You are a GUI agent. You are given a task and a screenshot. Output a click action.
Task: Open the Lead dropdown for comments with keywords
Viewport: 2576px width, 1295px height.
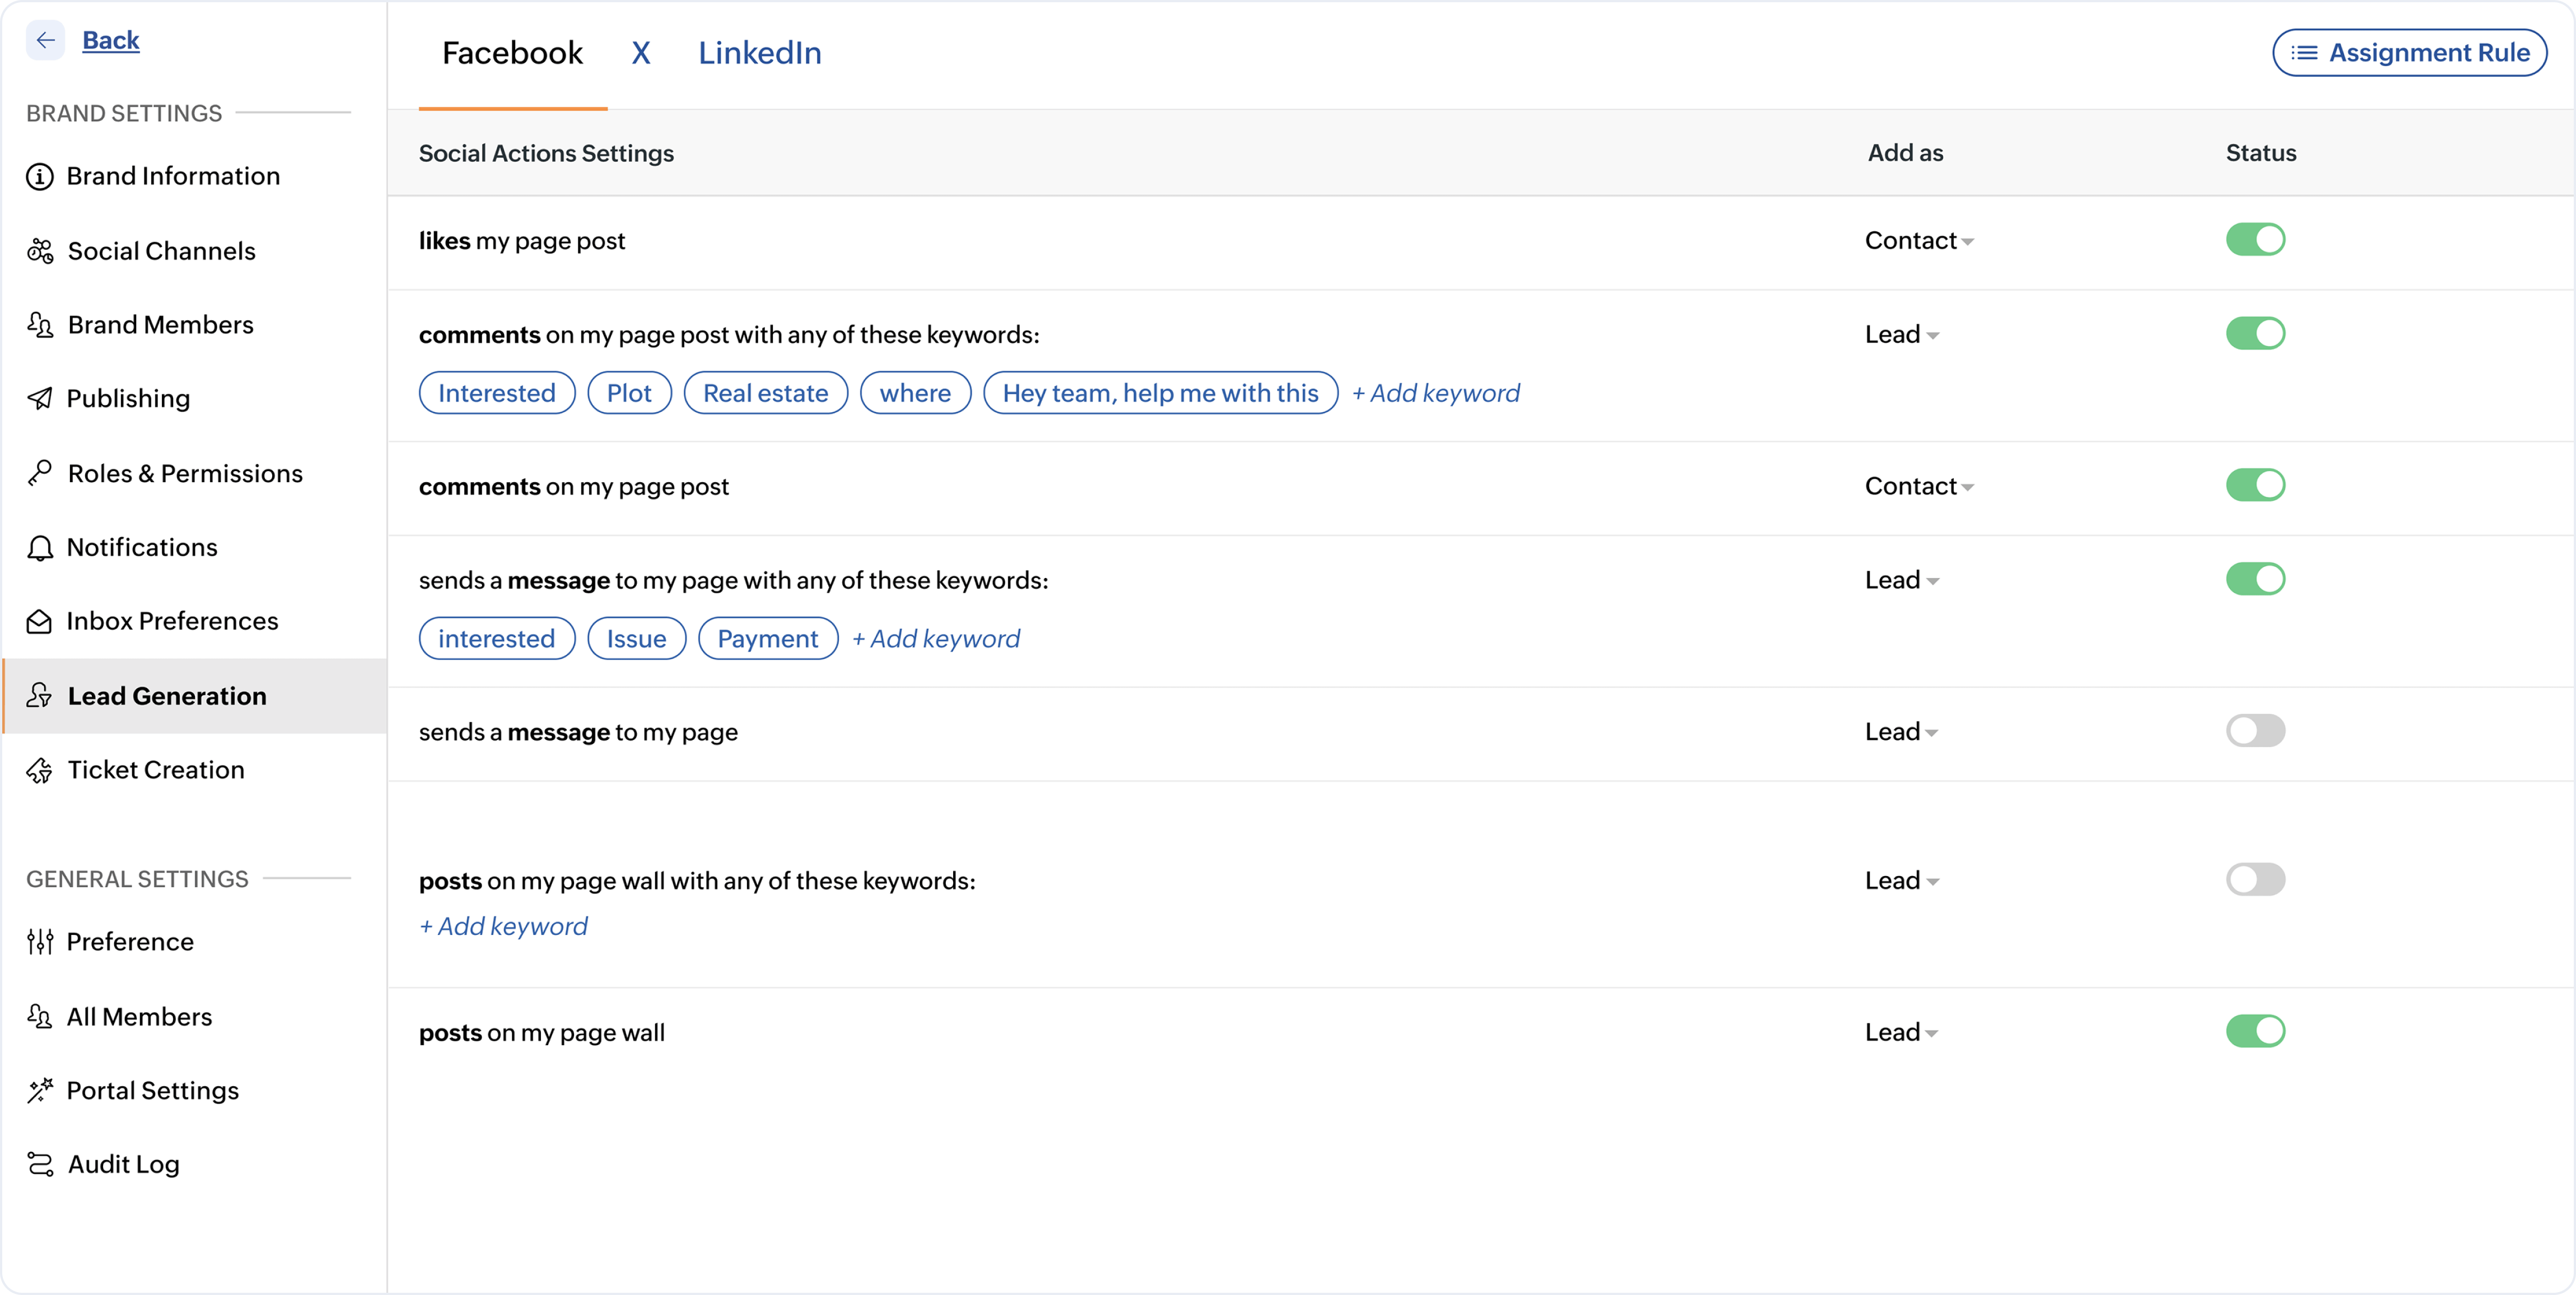pyautogui.click(x=1900, y=334)
